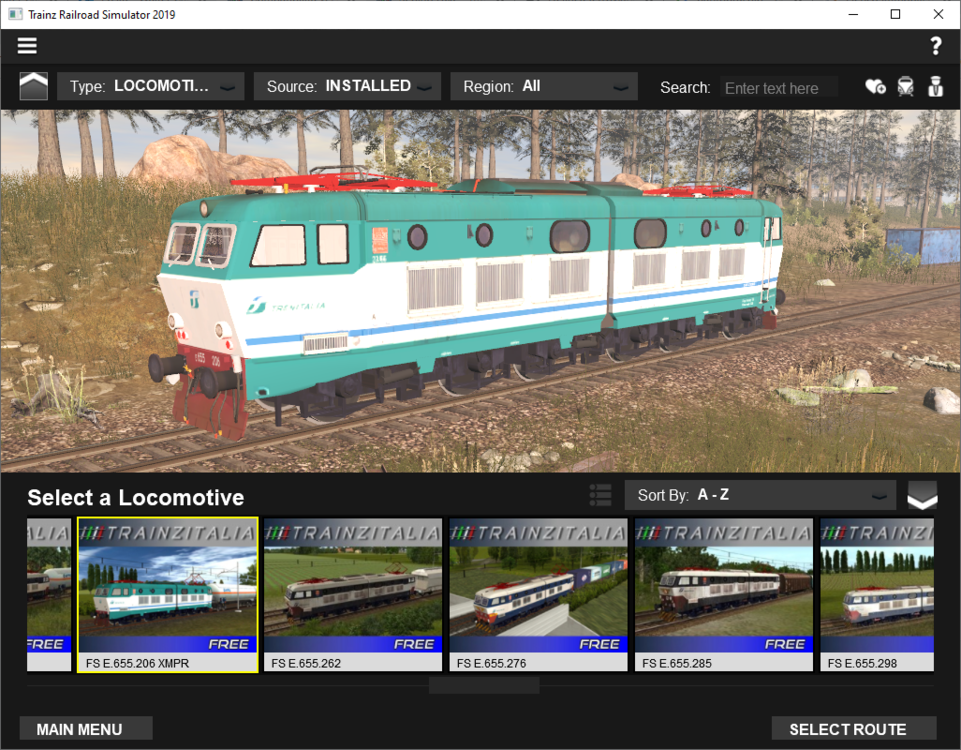Open the Region All dropdown

click(x=544, y=86)
